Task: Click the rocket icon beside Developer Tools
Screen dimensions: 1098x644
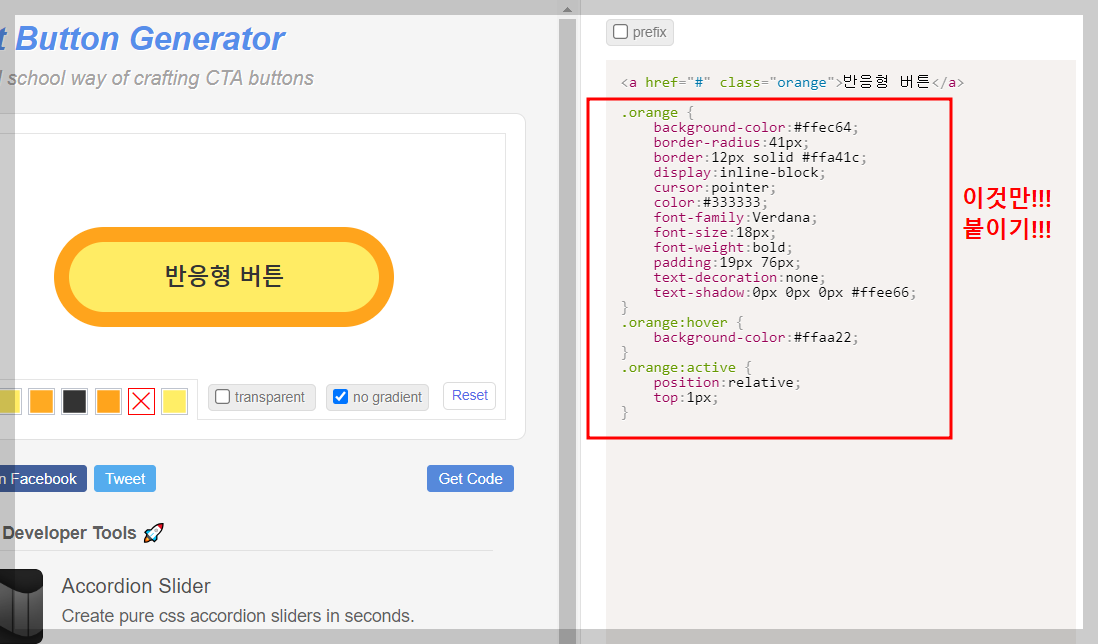Action: coord(153,533)
